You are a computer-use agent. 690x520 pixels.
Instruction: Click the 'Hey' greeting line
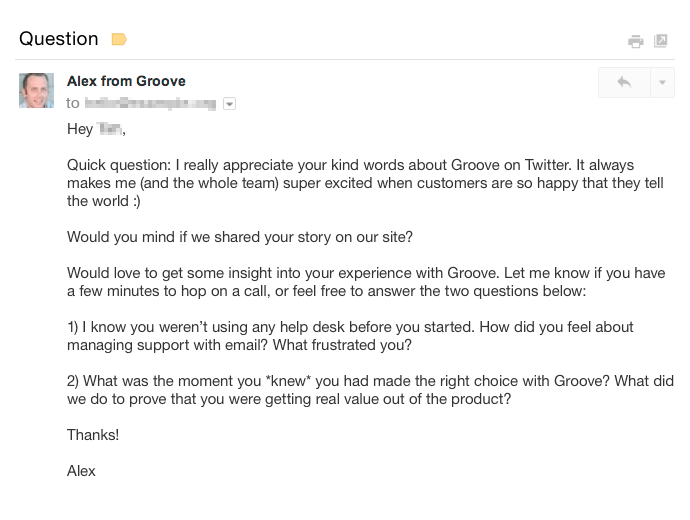97,129
